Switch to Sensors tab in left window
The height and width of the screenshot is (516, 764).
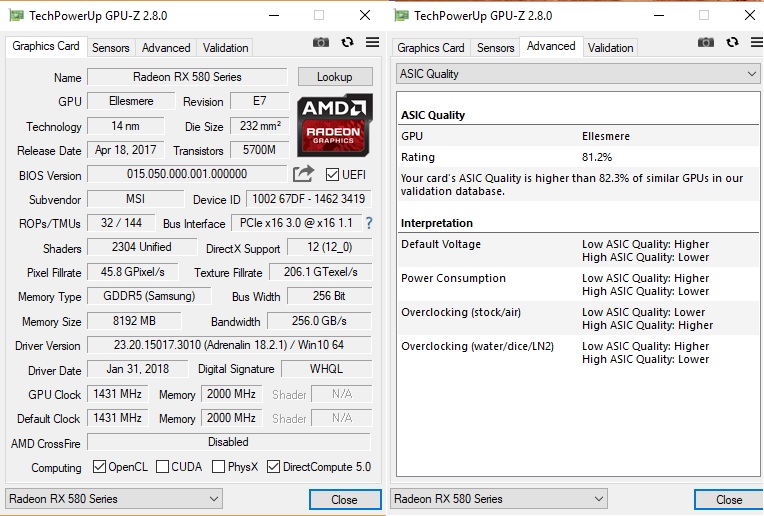click(110, 48)
